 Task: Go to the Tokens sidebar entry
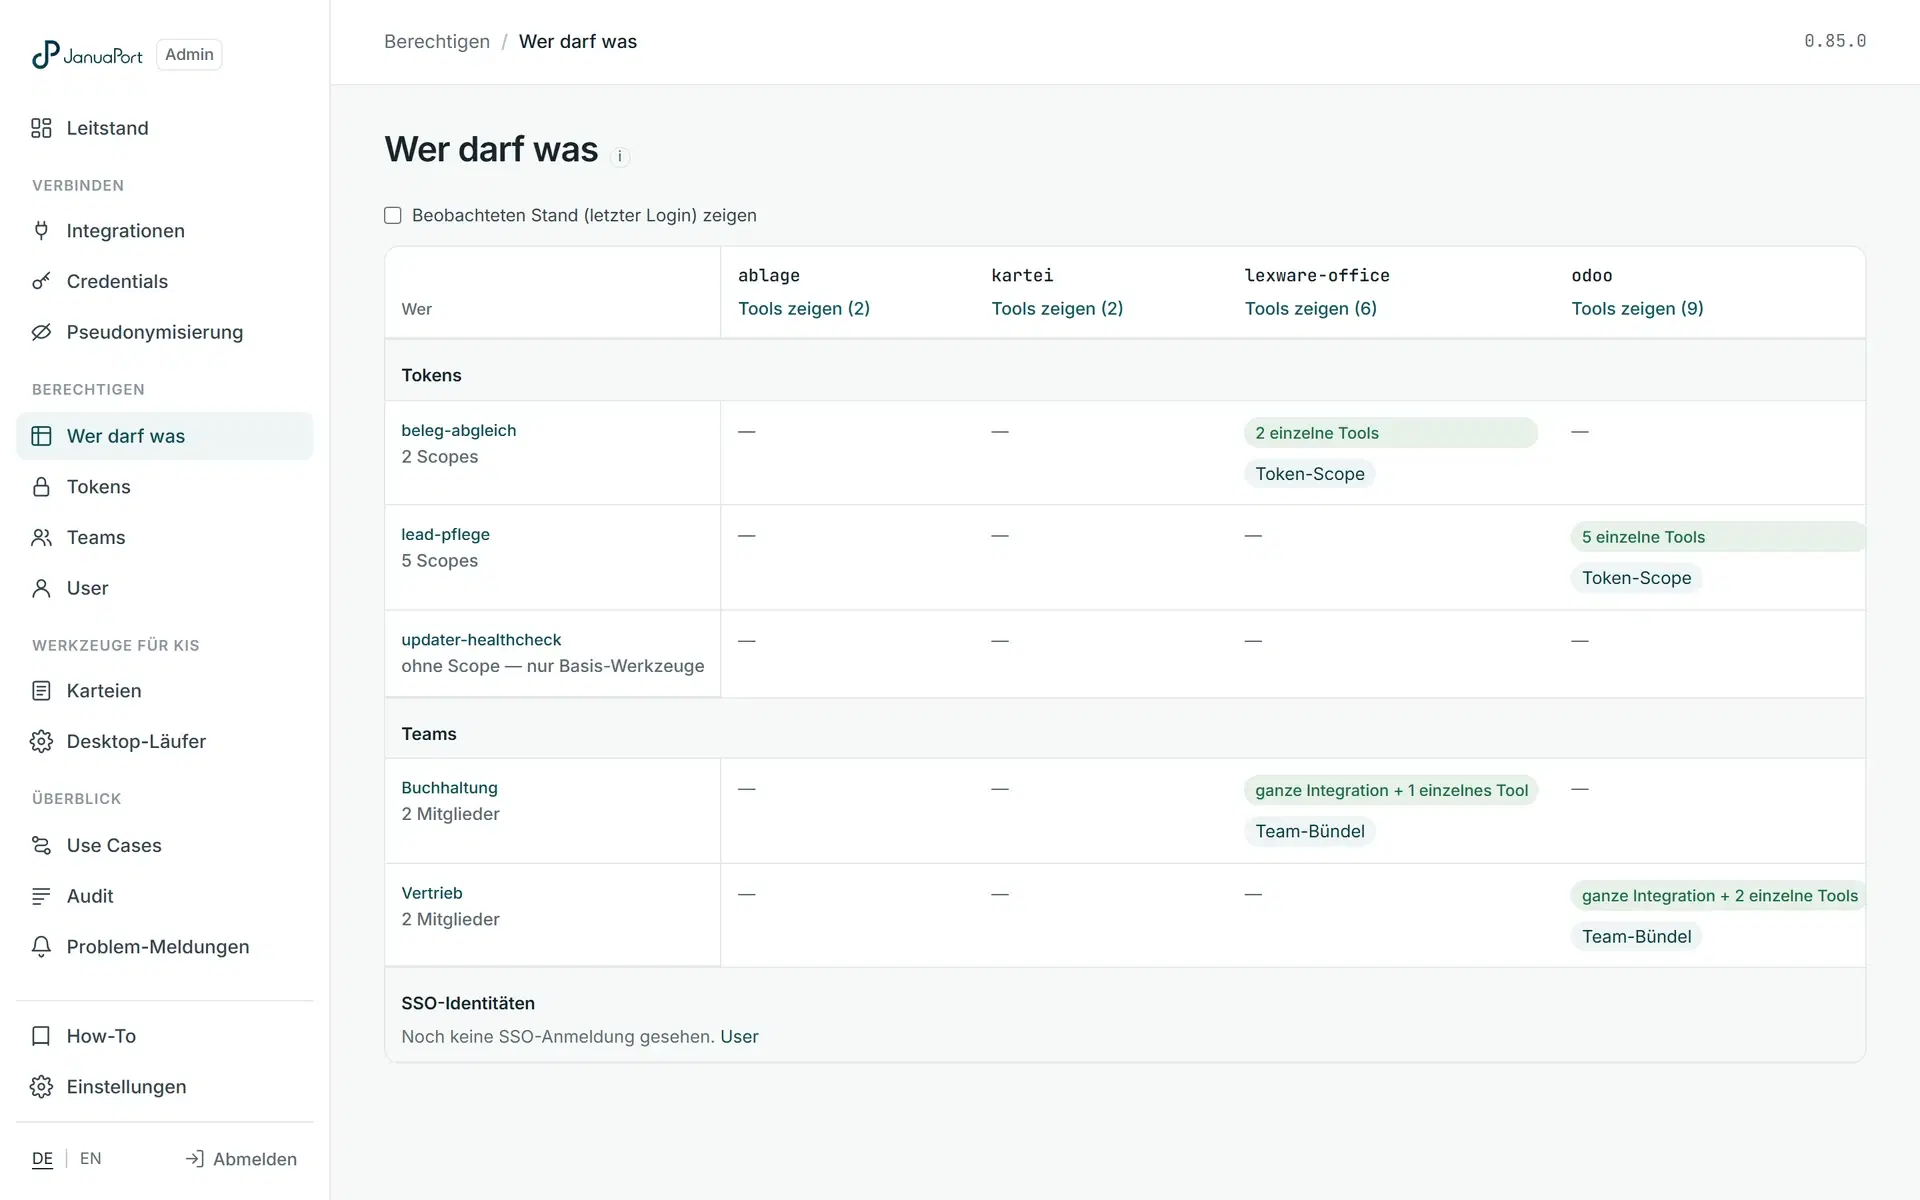(x=165, y=487)
